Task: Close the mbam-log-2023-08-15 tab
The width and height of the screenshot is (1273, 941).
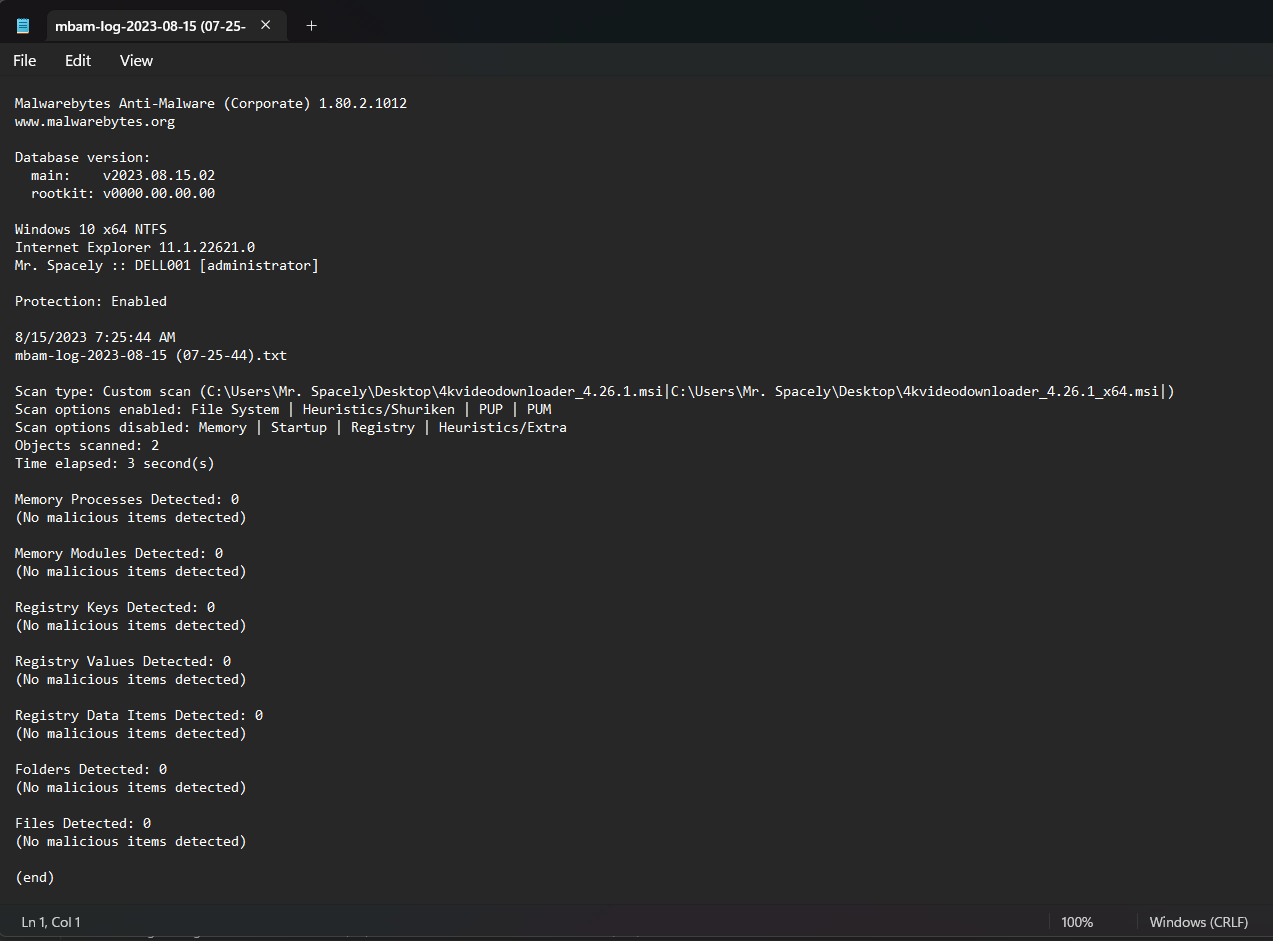Action: tap(265, 25)
